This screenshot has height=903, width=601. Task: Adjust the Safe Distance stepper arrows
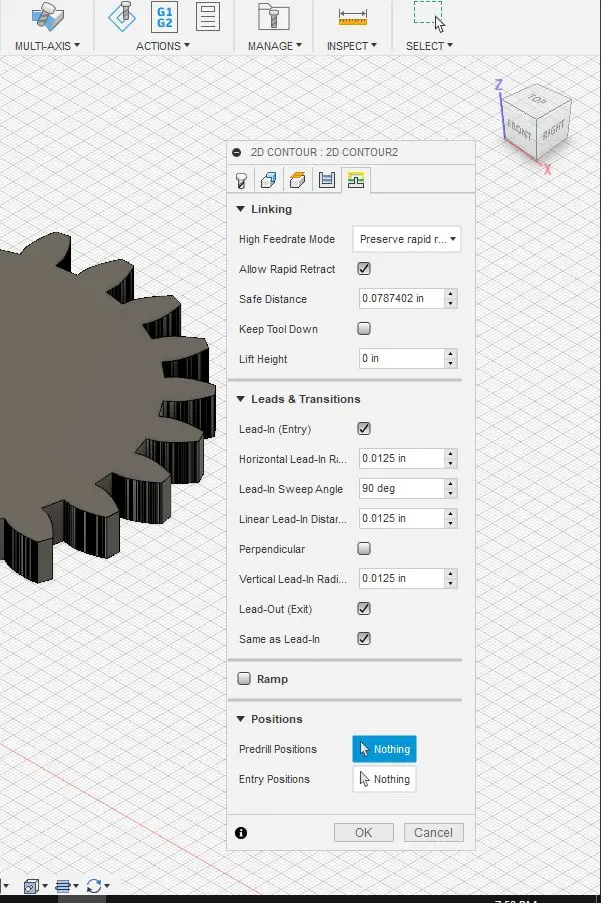point(451,298)
